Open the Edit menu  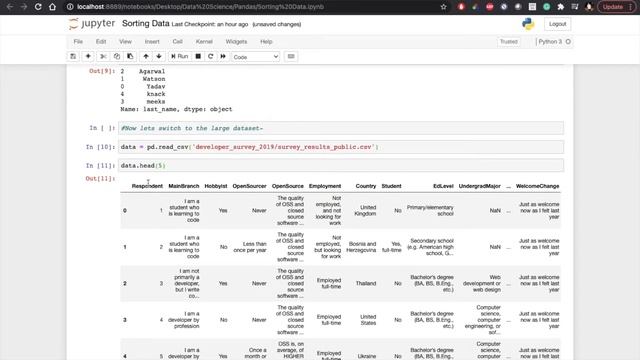pyautogui.click(x=101, y=42)
